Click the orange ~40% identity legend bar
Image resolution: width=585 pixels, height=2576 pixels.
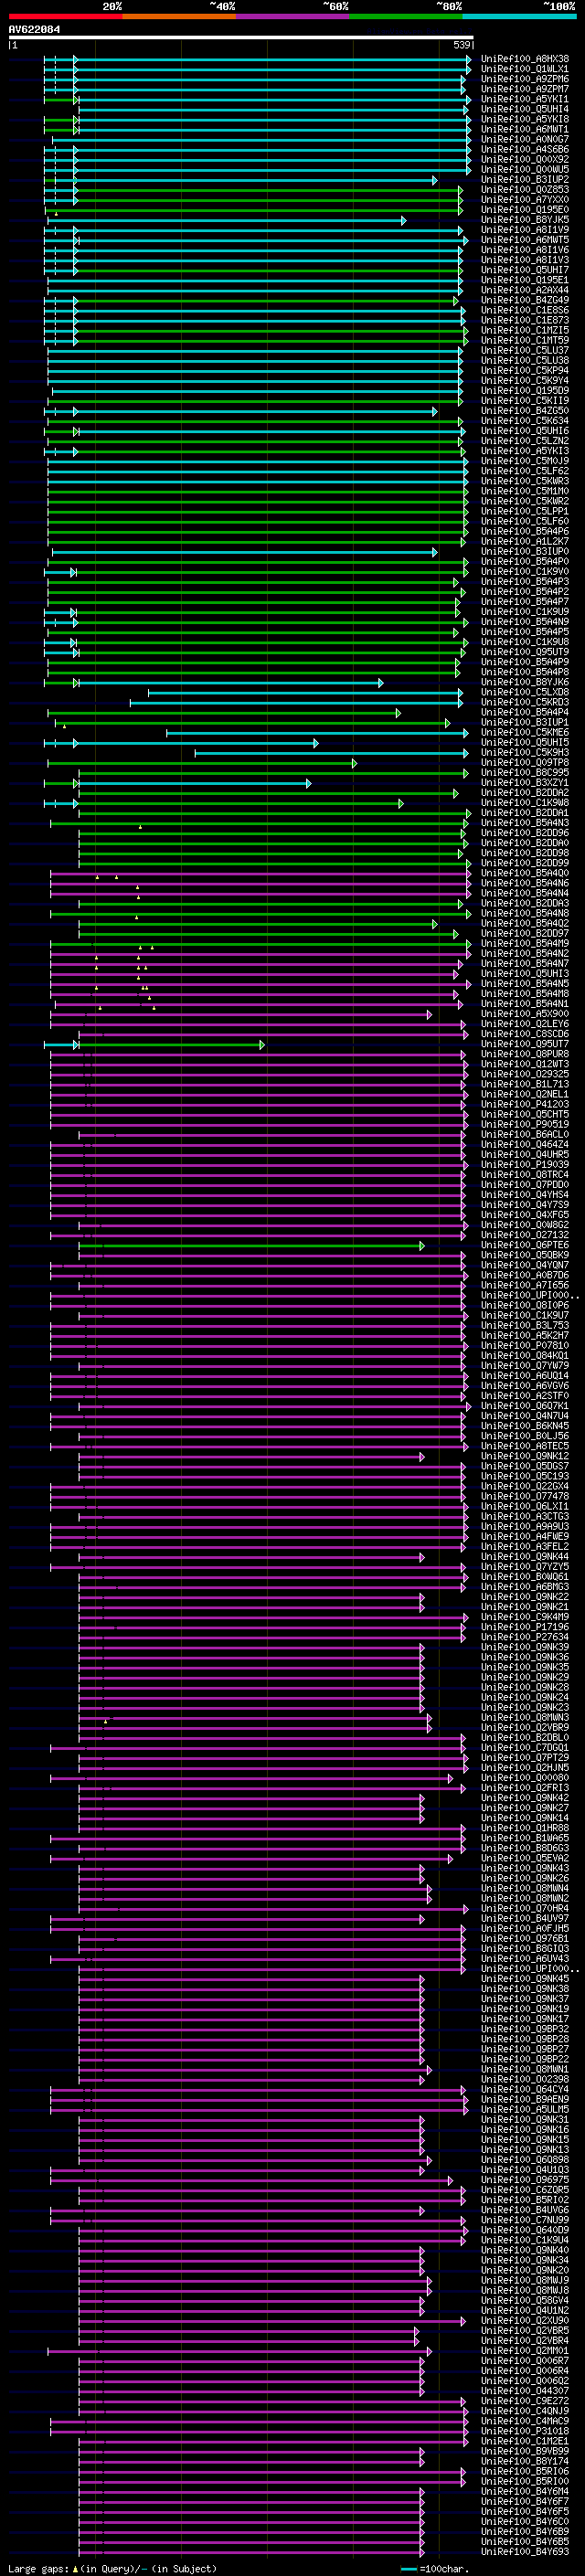(179, 16)
